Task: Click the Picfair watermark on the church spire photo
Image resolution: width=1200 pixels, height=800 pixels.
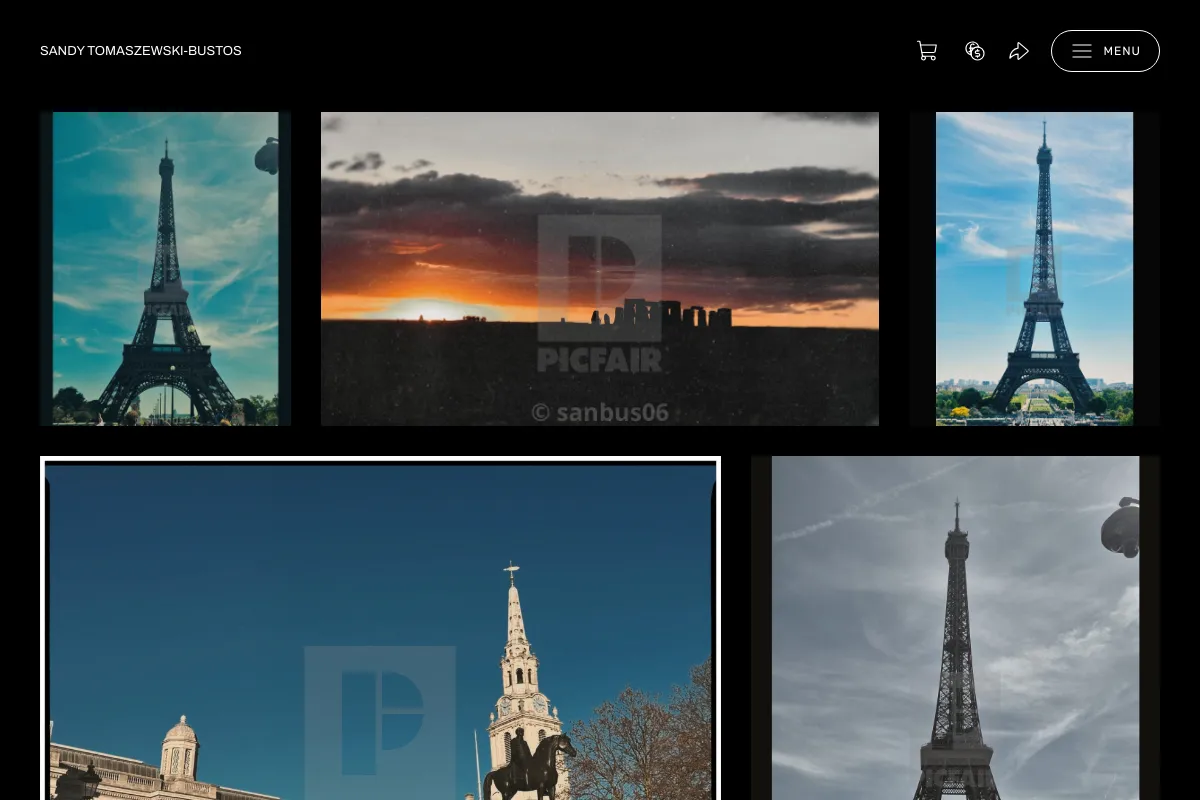Action: [380, 722]
